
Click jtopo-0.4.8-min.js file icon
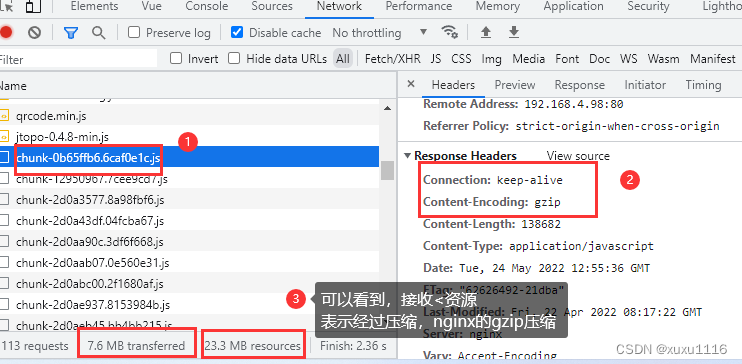click(x=4, y=137)
